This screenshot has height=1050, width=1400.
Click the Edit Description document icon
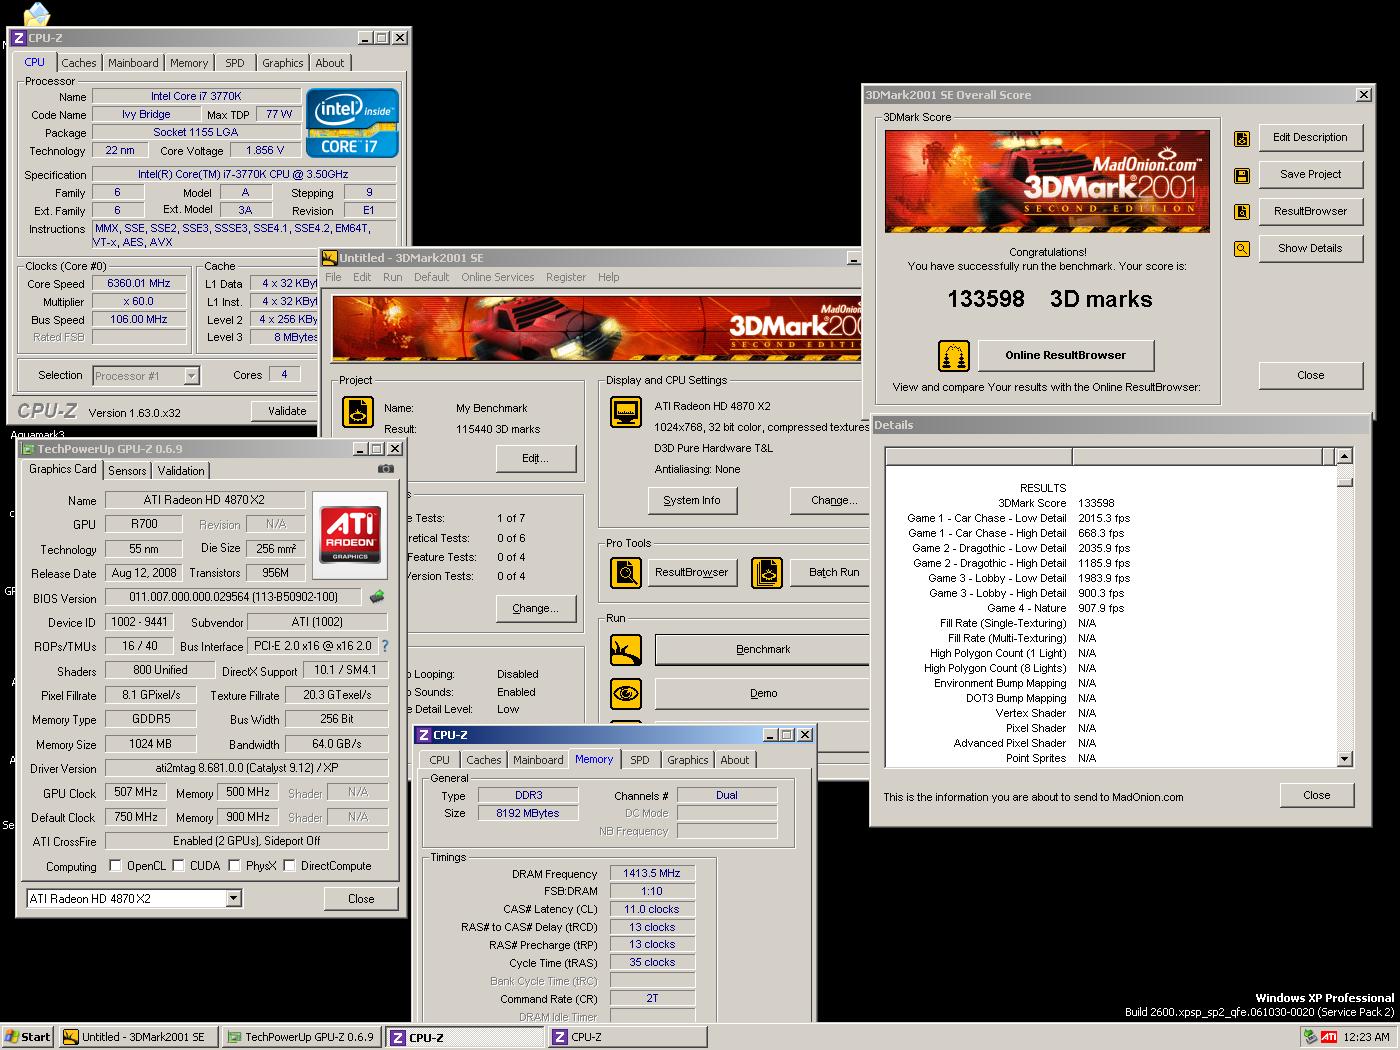tap(1242, 138)
